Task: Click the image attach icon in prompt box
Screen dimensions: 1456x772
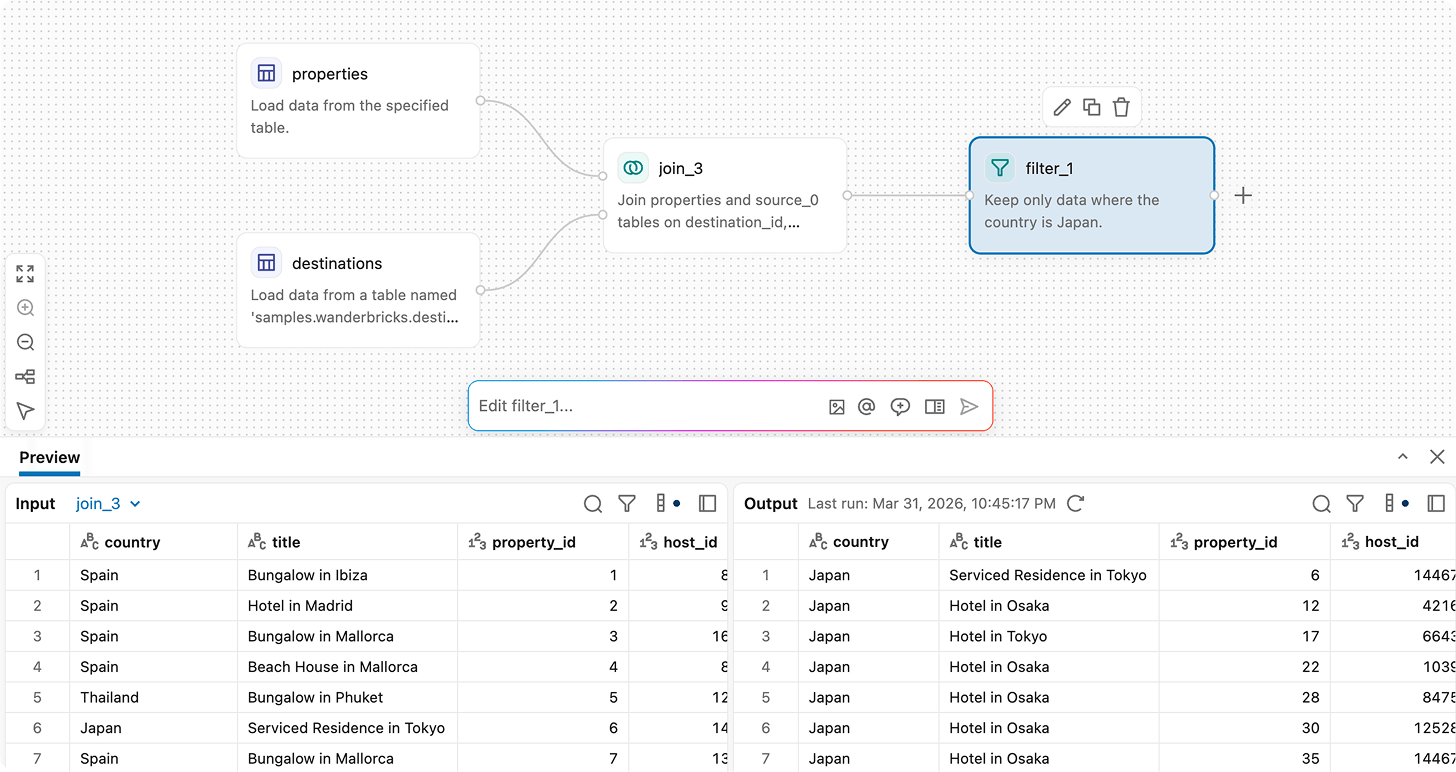Action: pyautogui.click(x=837, y=407)
